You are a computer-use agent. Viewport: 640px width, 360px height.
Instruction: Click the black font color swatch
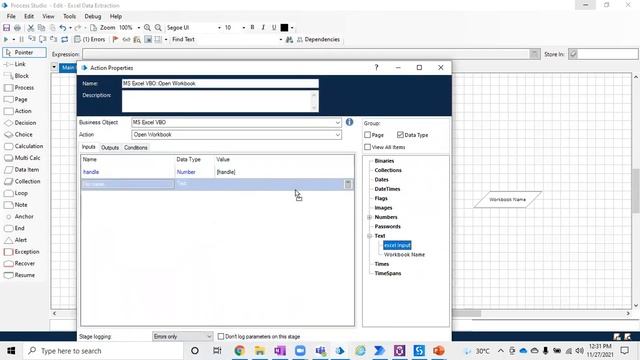tap(284, 27)
